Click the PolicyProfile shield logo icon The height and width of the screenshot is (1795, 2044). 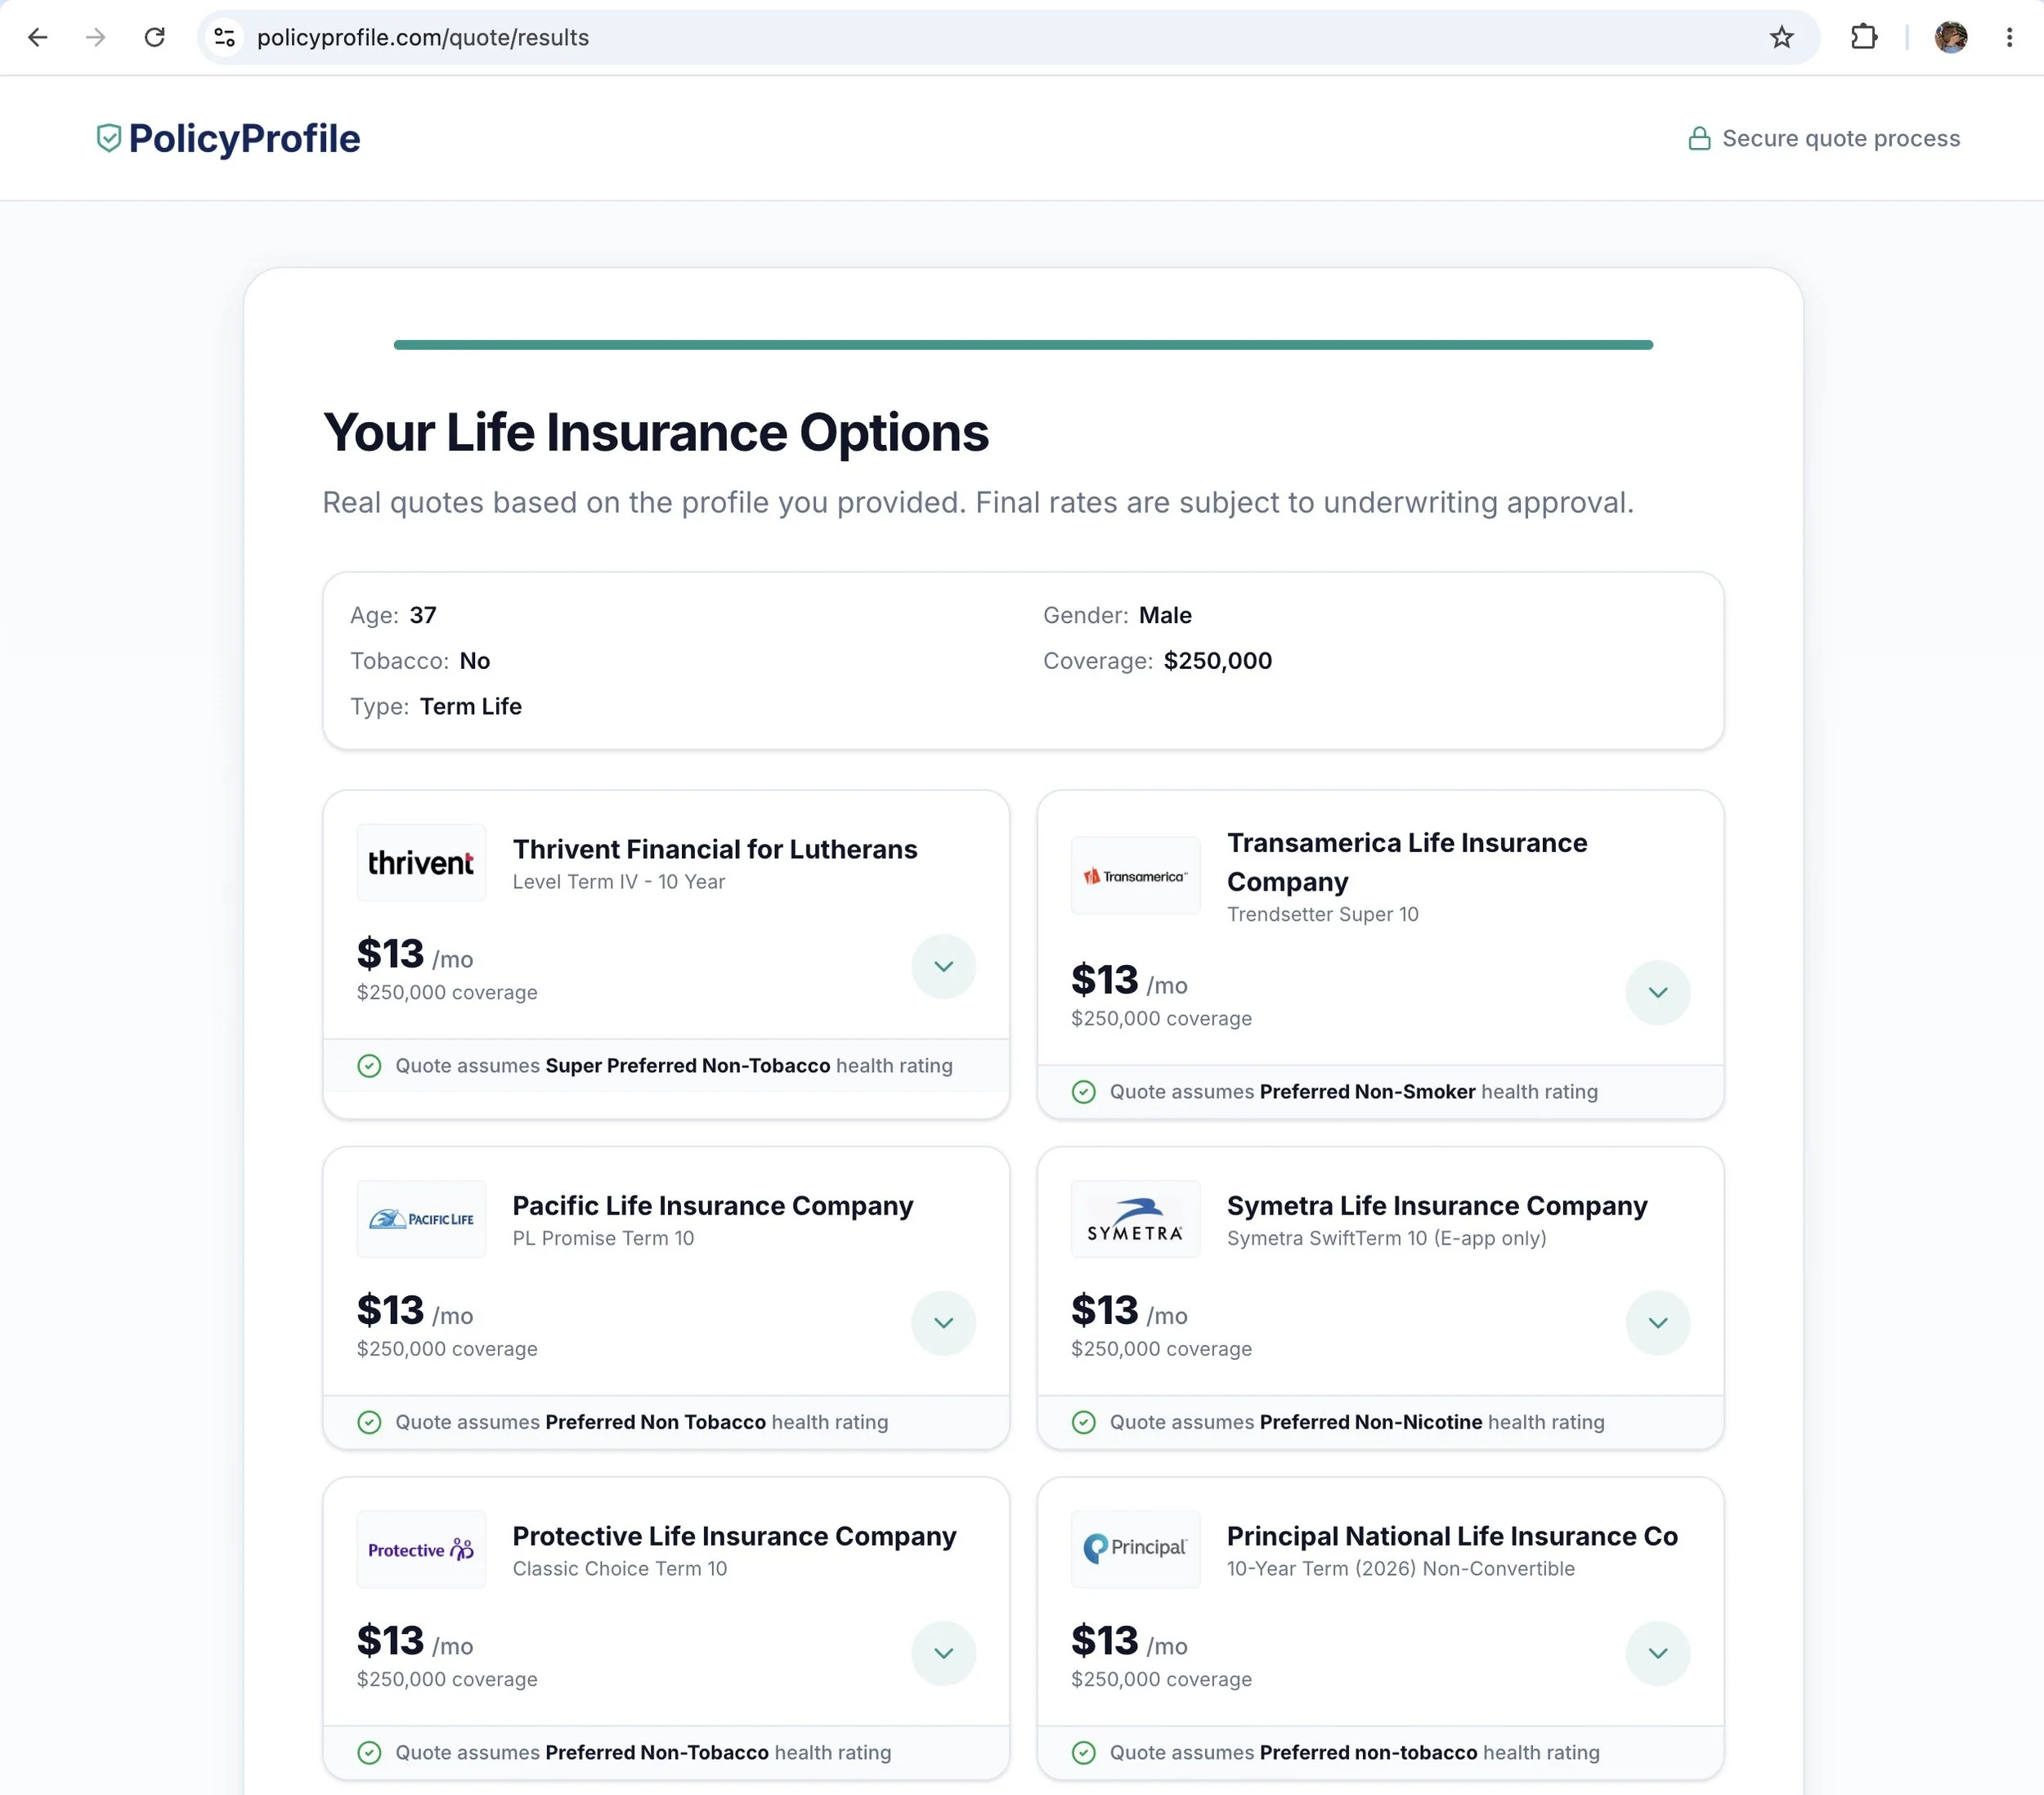(108, 138)
